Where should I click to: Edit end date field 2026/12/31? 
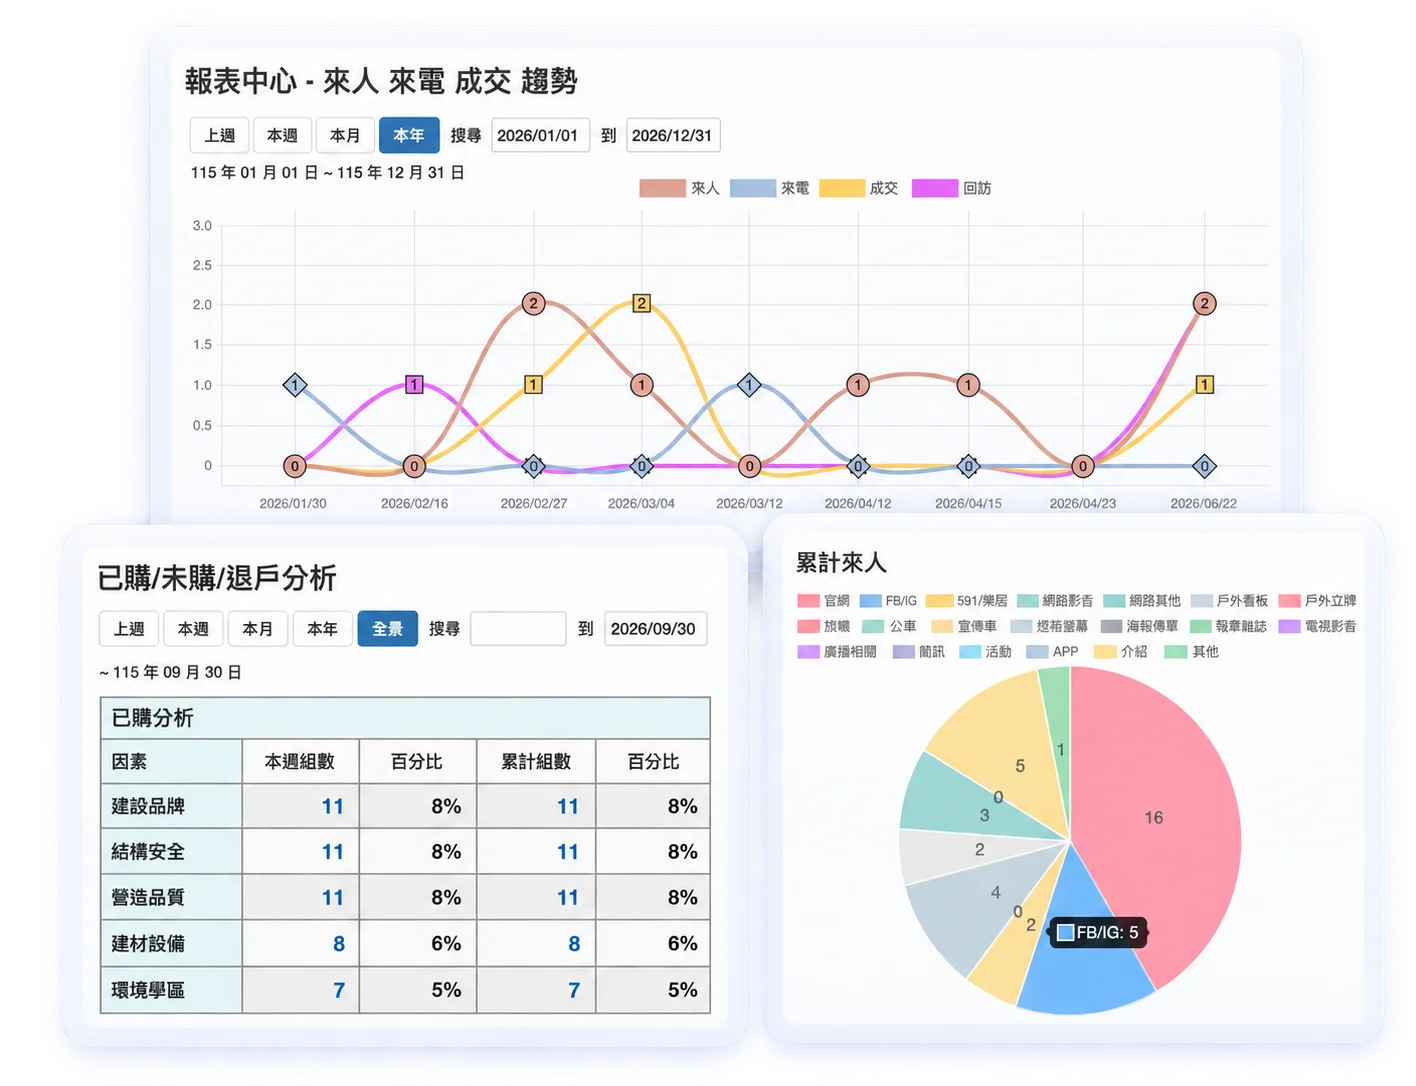coord(673,135)
